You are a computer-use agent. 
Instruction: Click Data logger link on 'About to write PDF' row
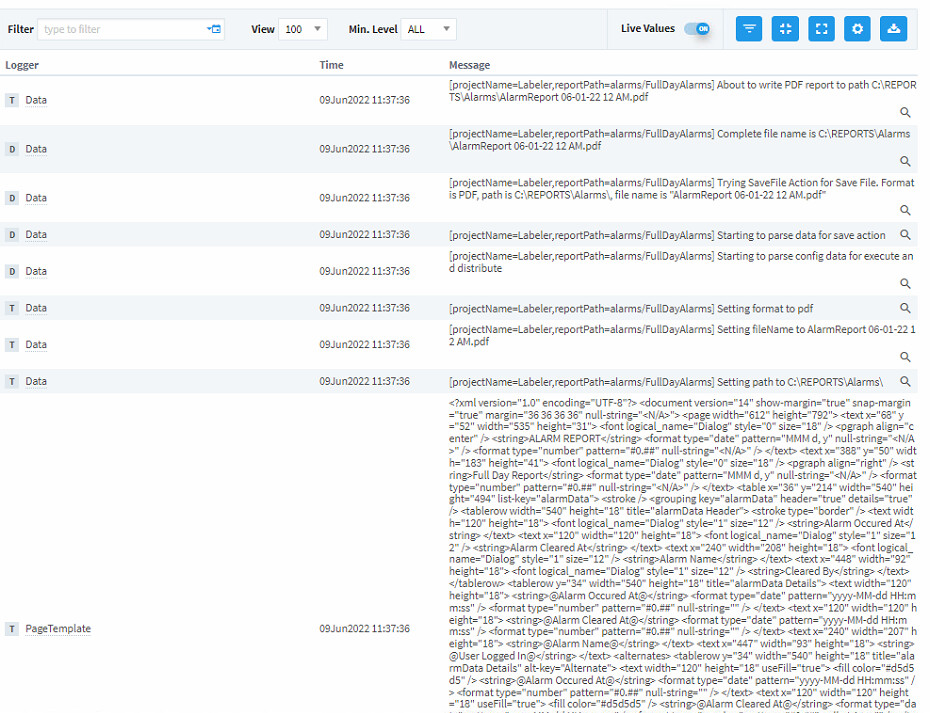tap(36, 100)
